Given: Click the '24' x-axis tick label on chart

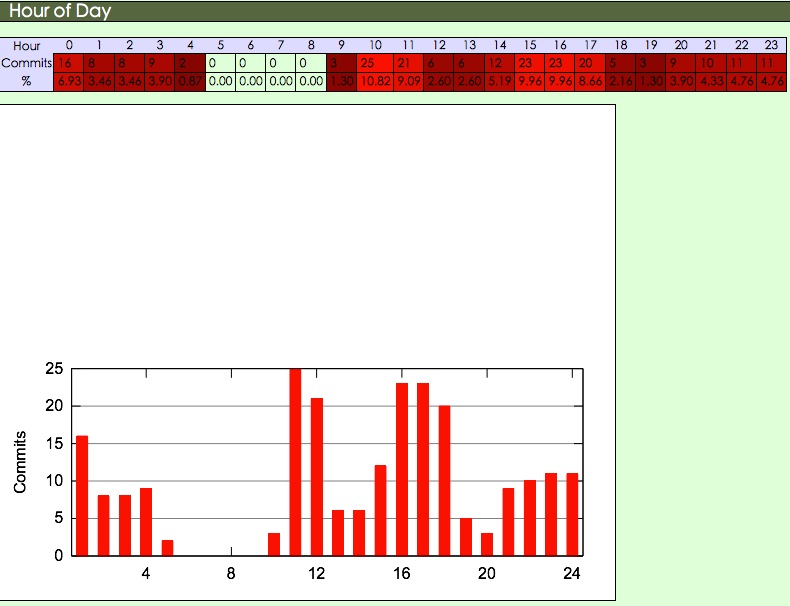Looking at the screenshot, I should [572, 573].
